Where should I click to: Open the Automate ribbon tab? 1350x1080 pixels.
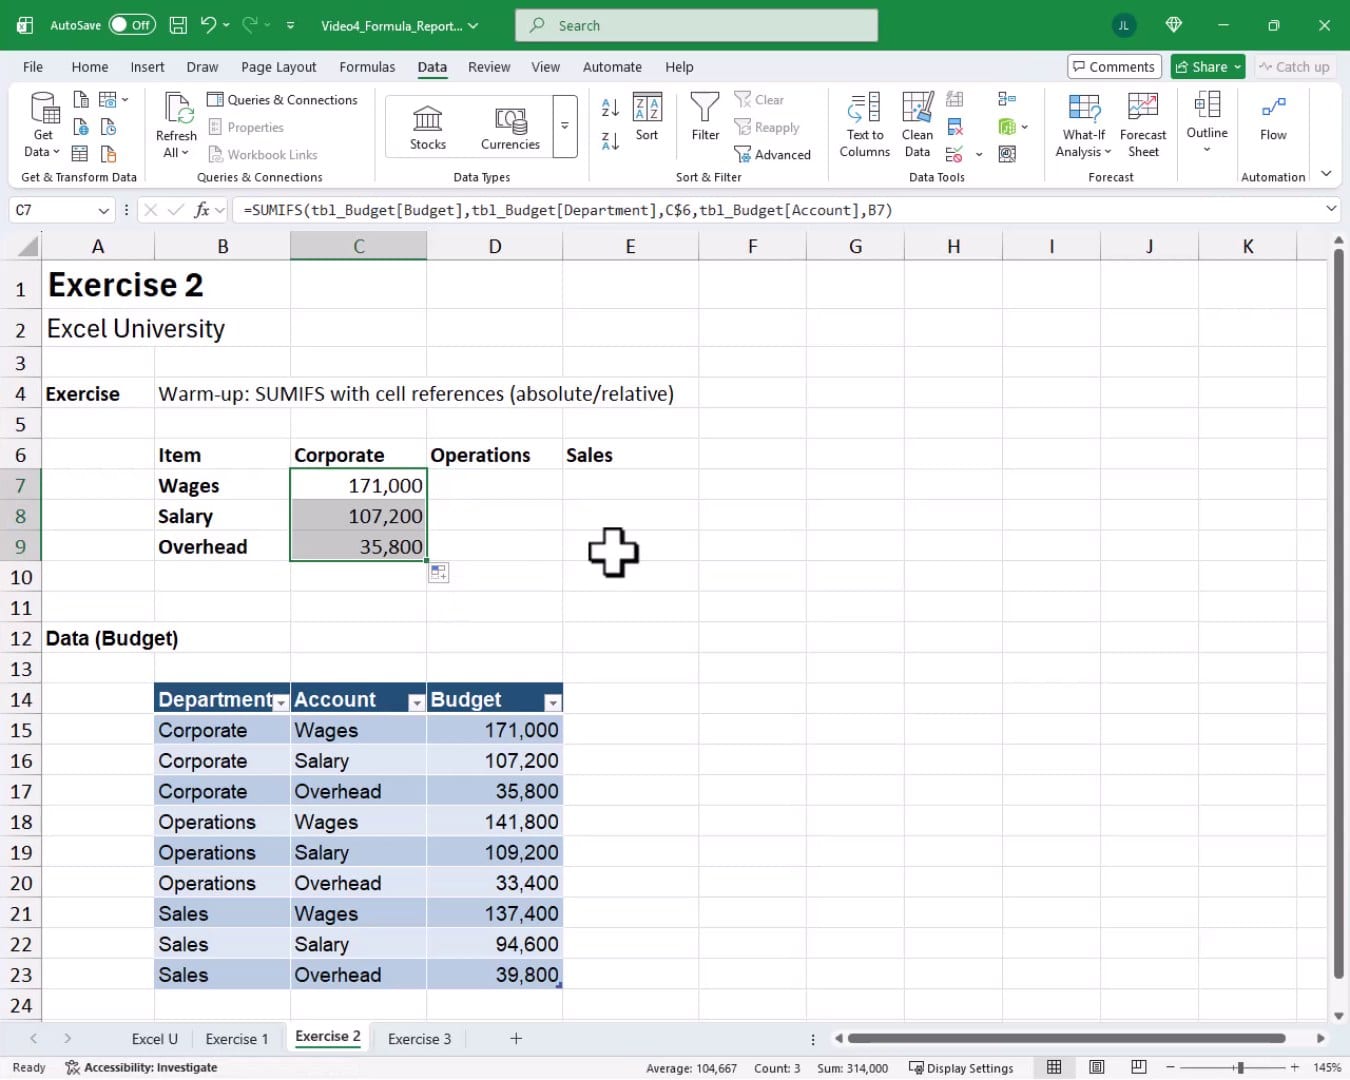pos(612,67)
